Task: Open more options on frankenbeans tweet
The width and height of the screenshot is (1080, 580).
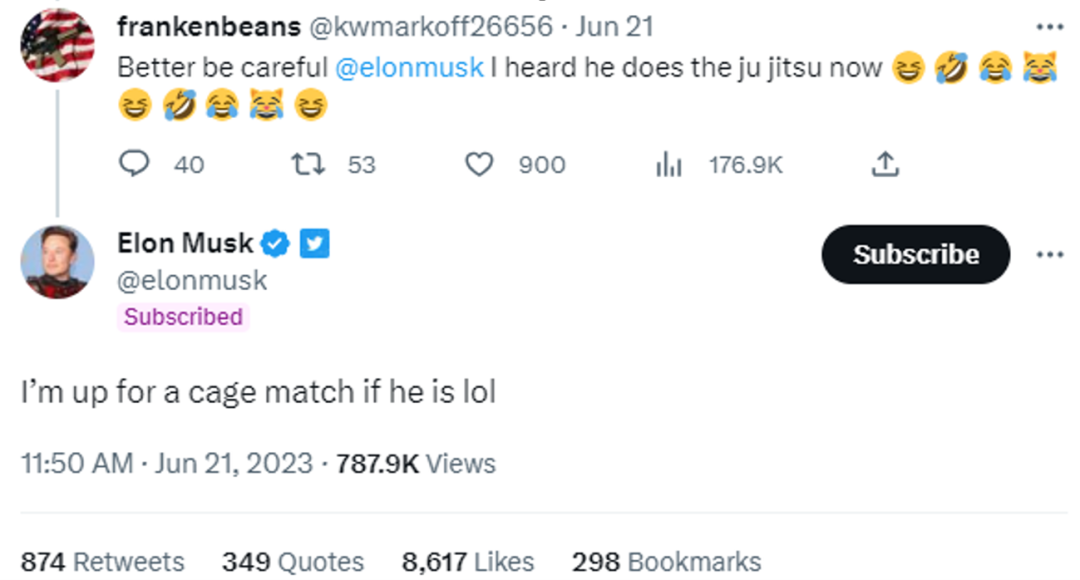Action: (1050, 27)
